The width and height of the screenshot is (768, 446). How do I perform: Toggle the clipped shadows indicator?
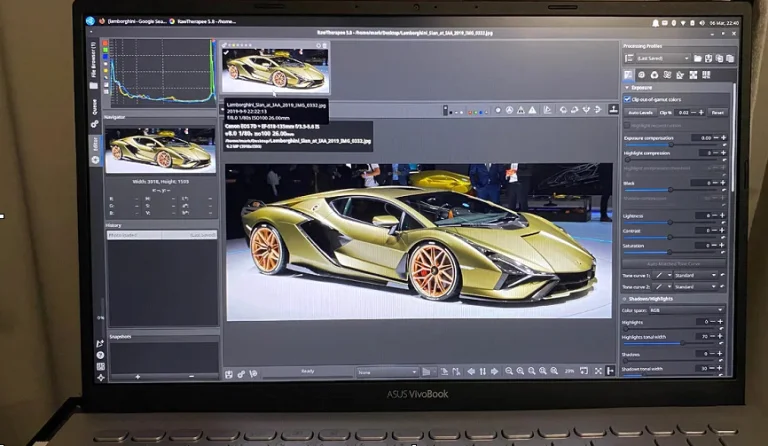[x=521, y=110]
